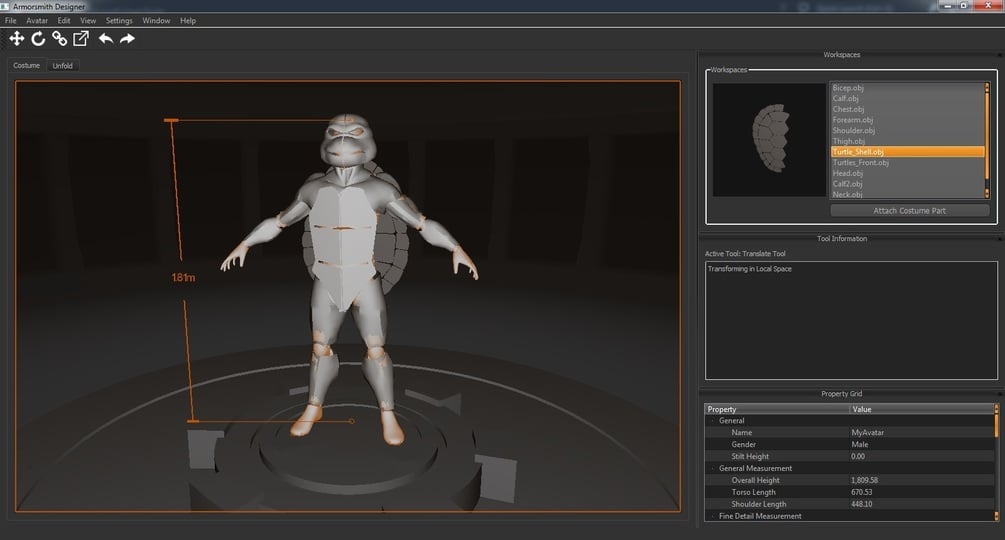Collapse the General property group
Screen dimensions: 1005x540
712,421
